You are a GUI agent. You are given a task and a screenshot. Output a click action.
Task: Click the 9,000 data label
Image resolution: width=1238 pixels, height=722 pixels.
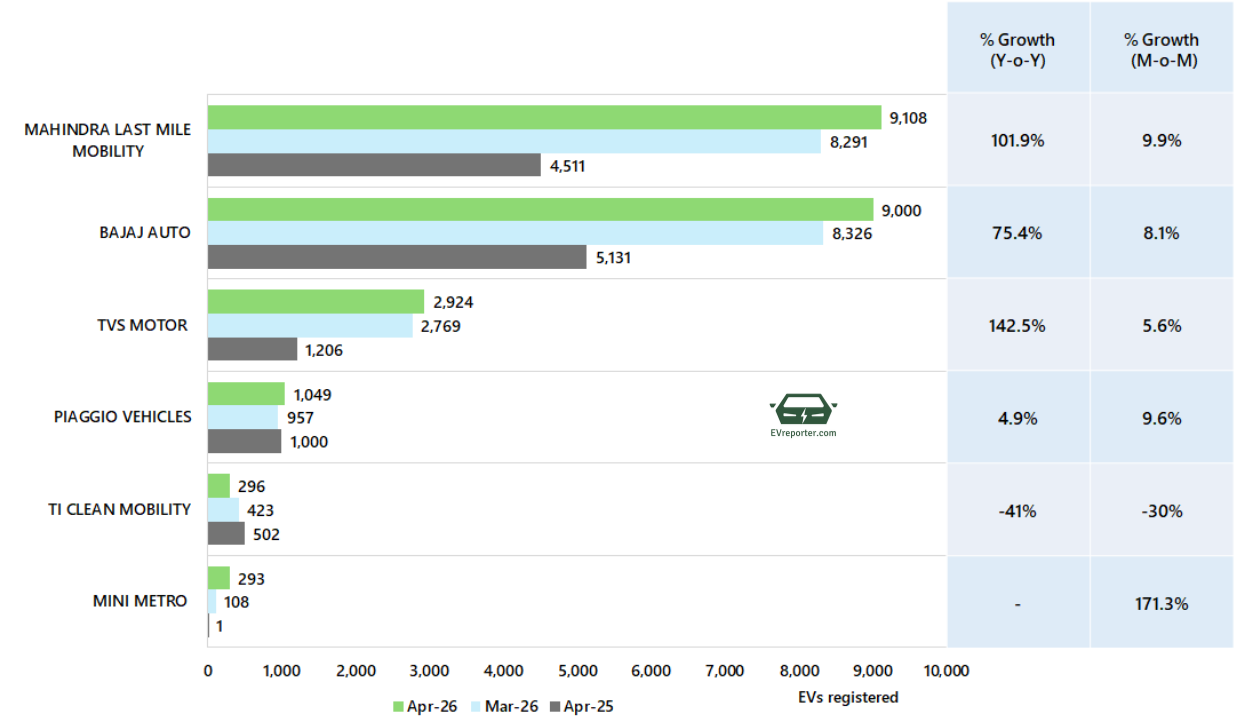(901, 210)
